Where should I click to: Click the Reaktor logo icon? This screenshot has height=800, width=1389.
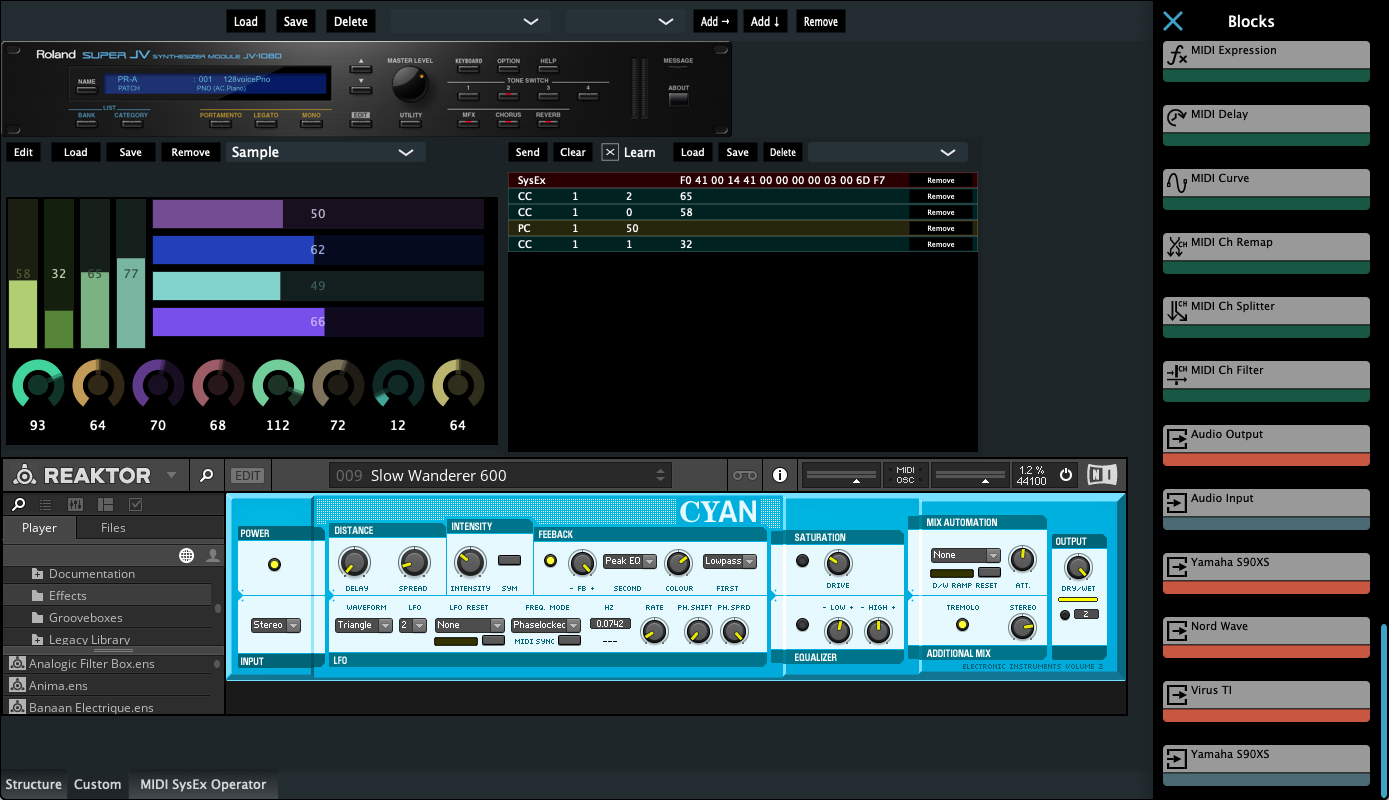click(x=25, y=475)
